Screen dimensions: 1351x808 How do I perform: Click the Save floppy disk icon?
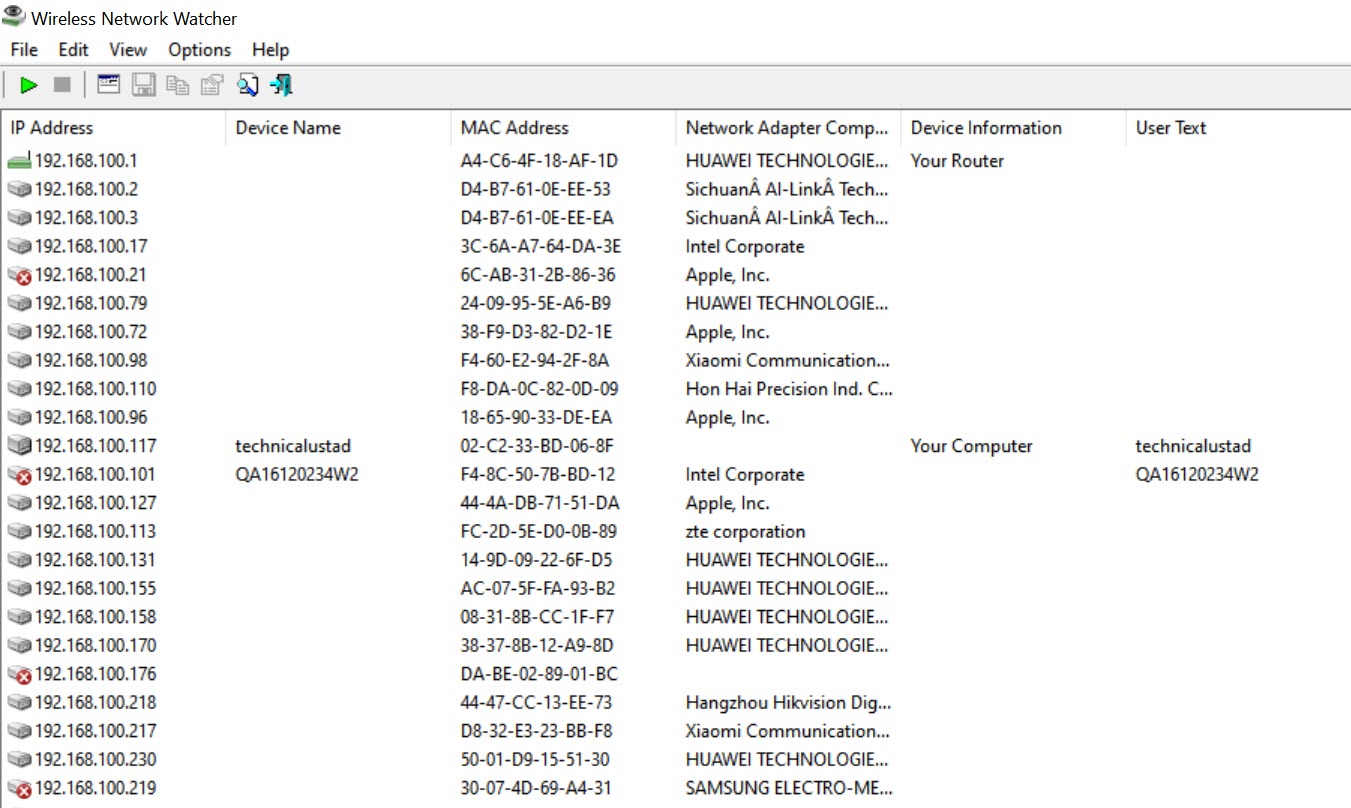[x=144, y=85]
